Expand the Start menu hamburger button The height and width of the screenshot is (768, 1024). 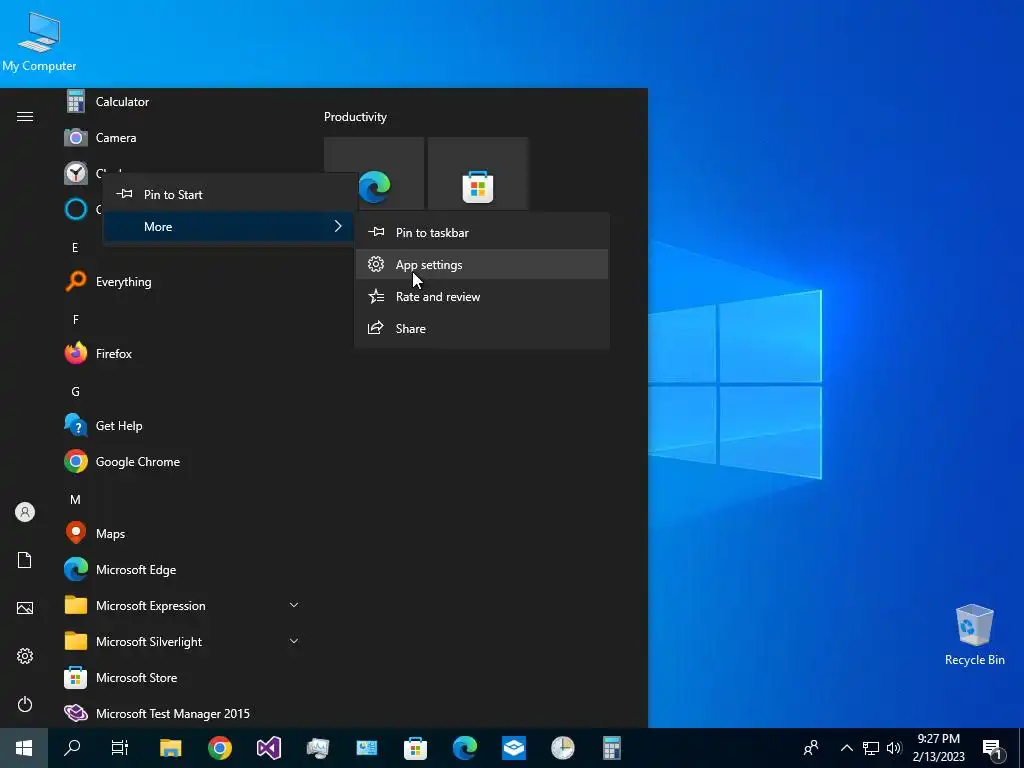25,117
